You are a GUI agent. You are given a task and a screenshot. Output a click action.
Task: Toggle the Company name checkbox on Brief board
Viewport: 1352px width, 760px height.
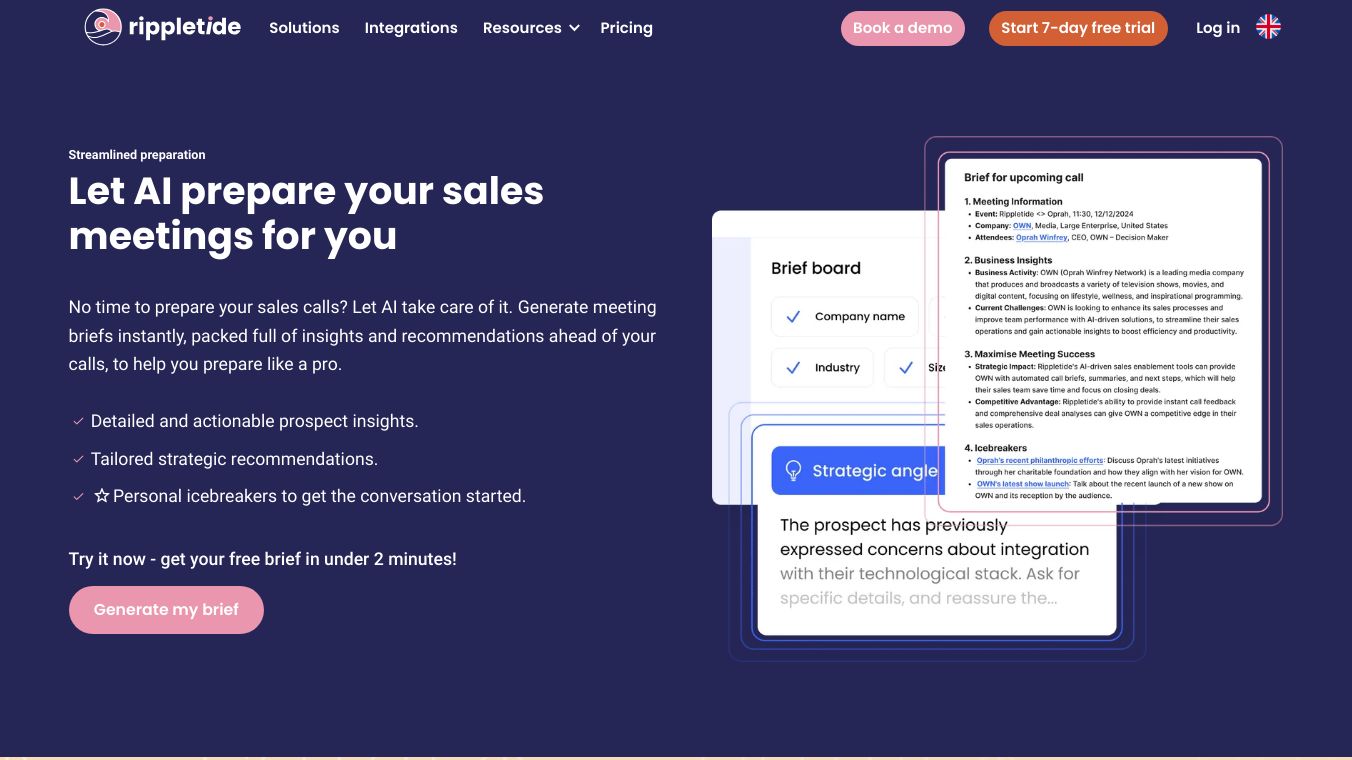793,317
